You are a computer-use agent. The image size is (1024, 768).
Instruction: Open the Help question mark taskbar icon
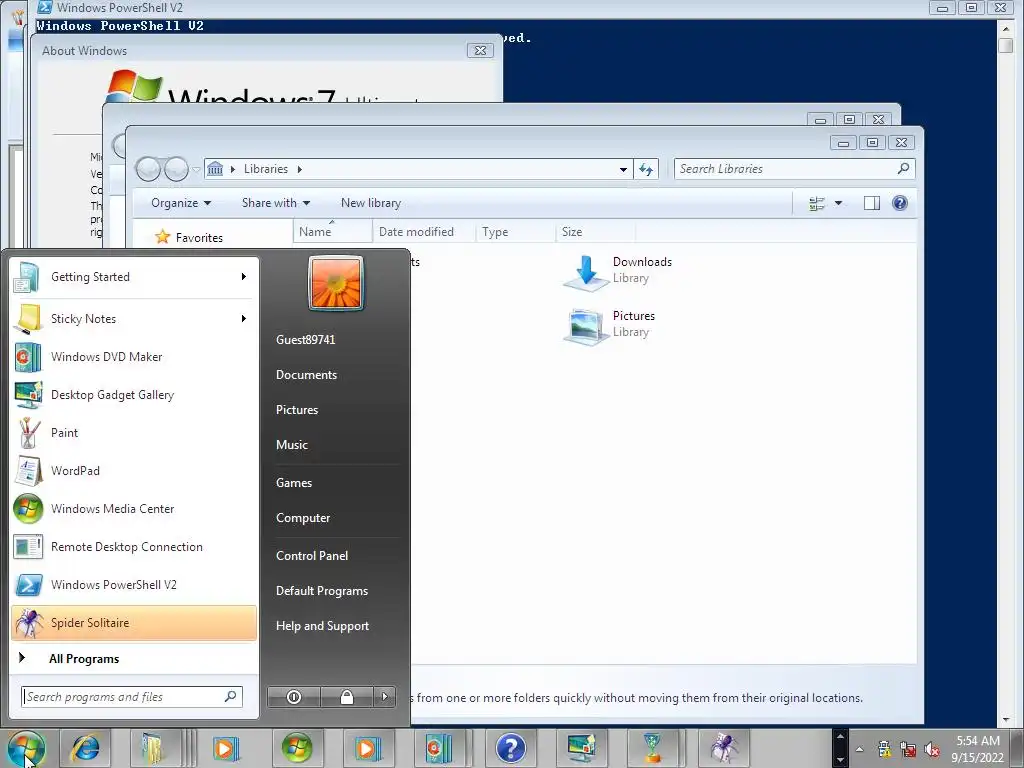point(511,748)
